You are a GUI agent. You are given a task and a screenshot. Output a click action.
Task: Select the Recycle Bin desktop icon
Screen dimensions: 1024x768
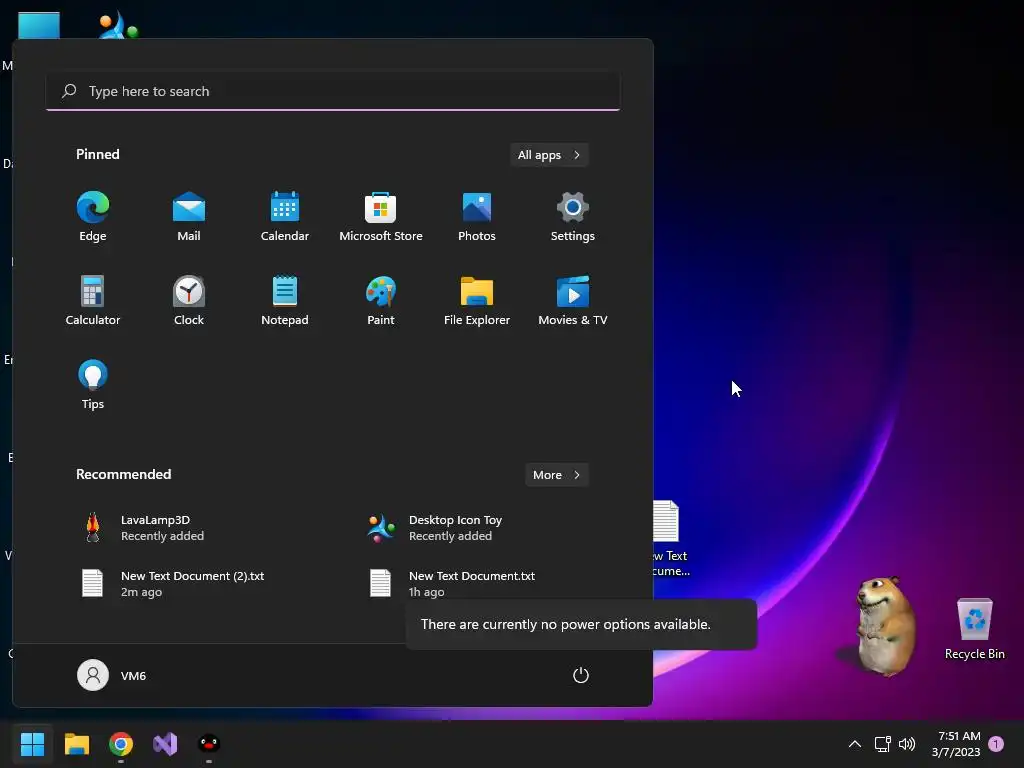click(974, 629)
